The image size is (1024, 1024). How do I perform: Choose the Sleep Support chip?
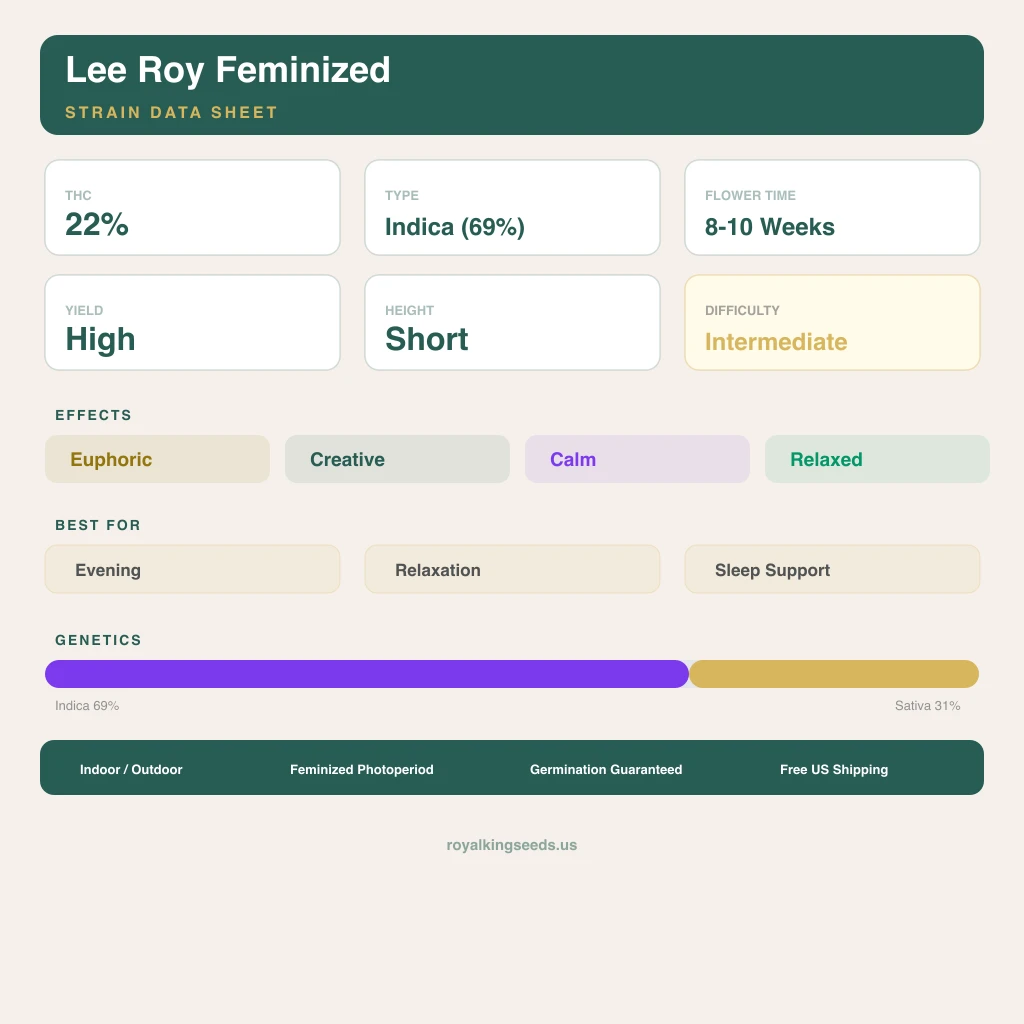pyautogui.click(x=833, y=569)
